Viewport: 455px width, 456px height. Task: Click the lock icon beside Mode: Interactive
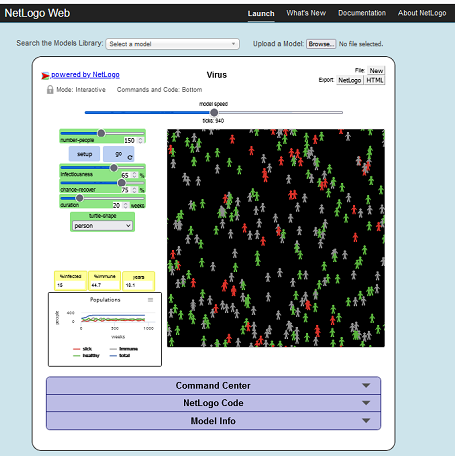pyautogui.click(x=50, y=90)
